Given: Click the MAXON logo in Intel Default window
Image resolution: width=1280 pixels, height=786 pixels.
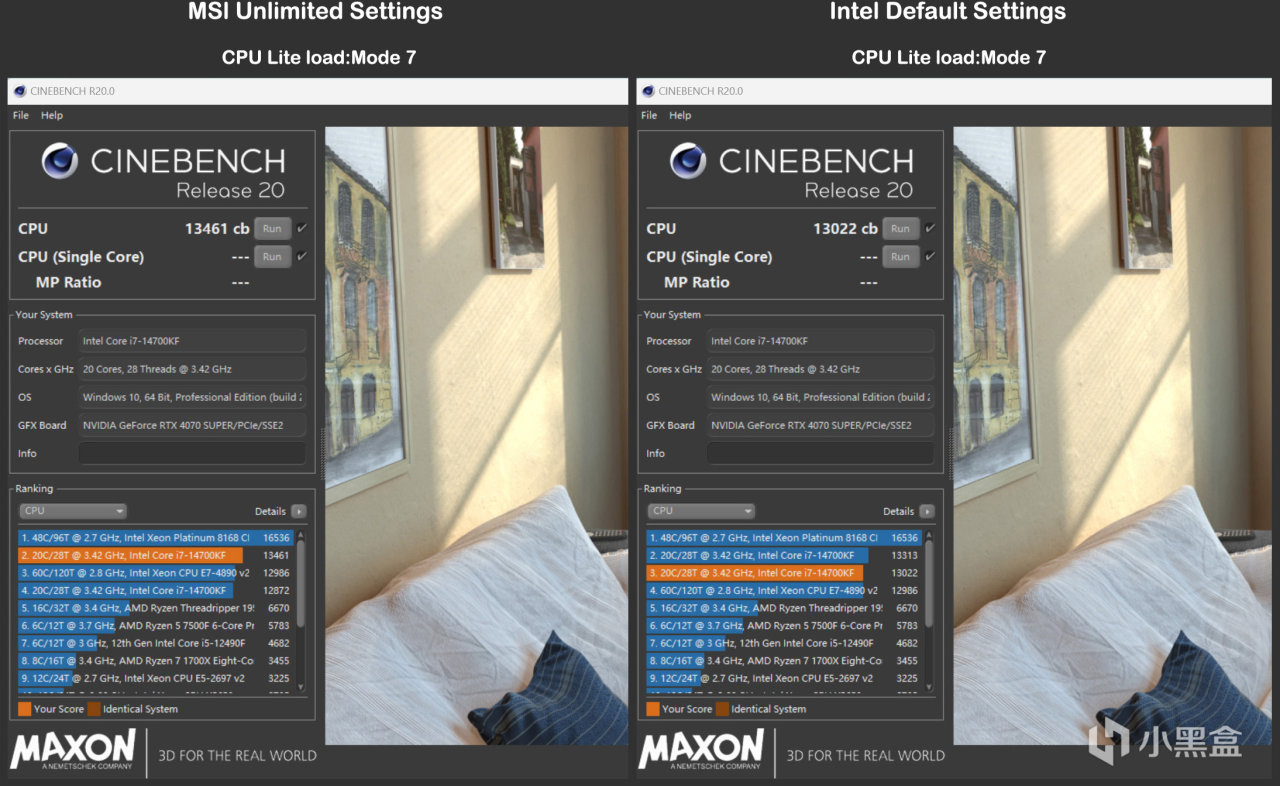Looking at the screenshot, I should point(701,750).
